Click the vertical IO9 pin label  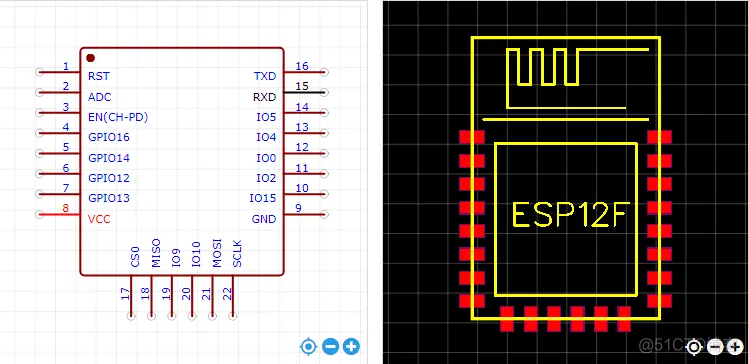(x=176, y=257)
